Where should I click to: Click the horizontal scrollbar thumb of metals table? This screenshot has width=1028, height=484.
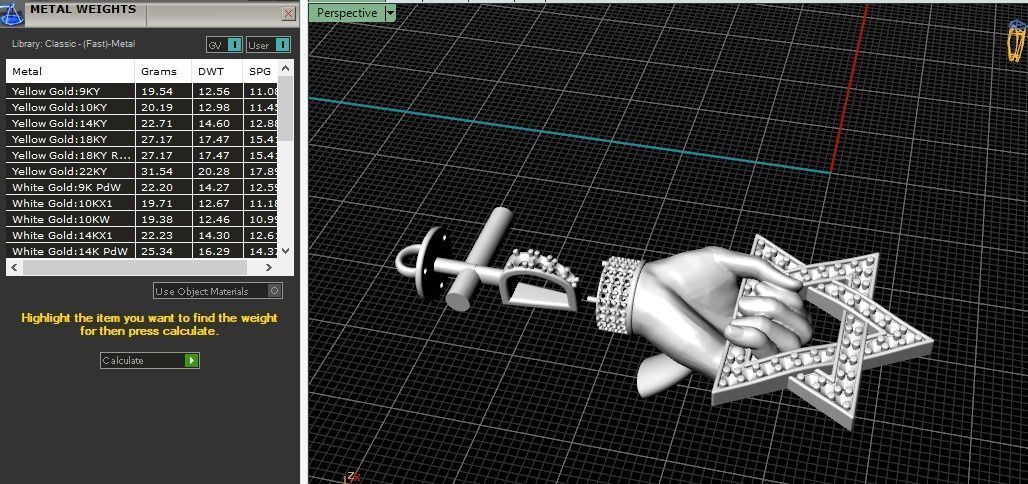click(134, 268)
